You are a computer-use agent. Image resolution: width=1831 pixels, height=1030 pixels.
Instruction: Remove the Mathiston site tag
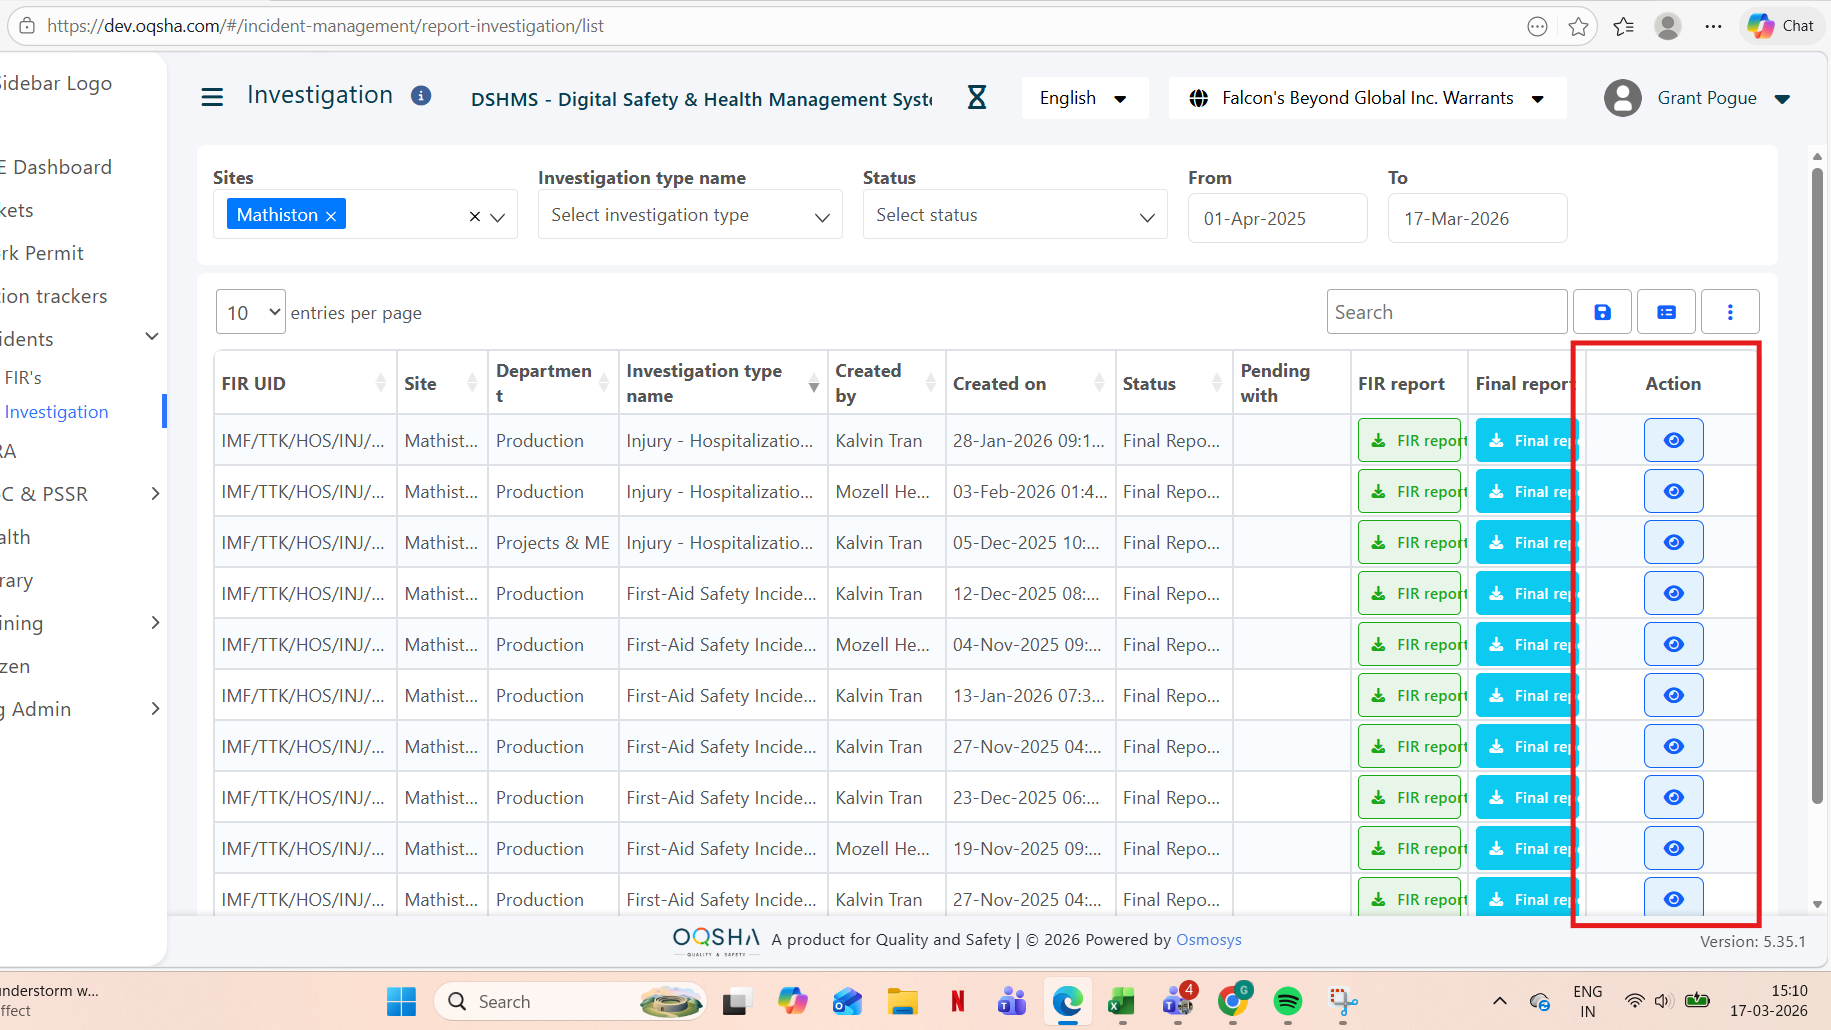pos(330,216)
